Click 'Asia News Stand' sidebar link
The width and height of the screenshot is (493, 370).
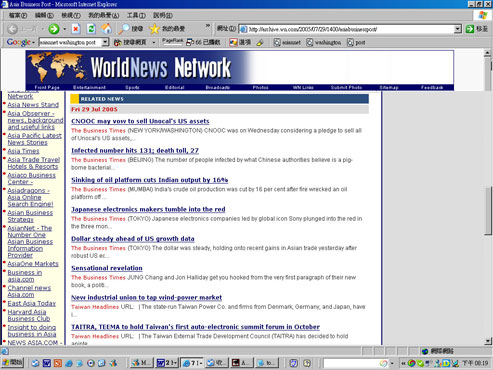tap(33, 105)
